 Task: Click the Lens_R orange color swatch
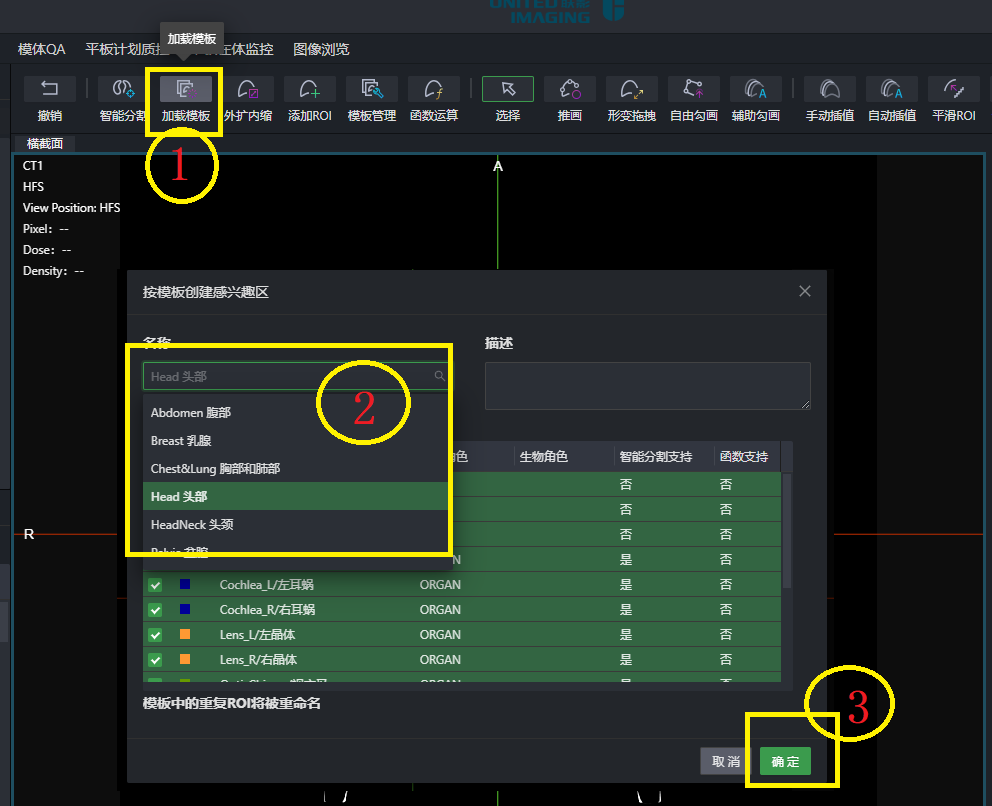click(x=185, y=659)
